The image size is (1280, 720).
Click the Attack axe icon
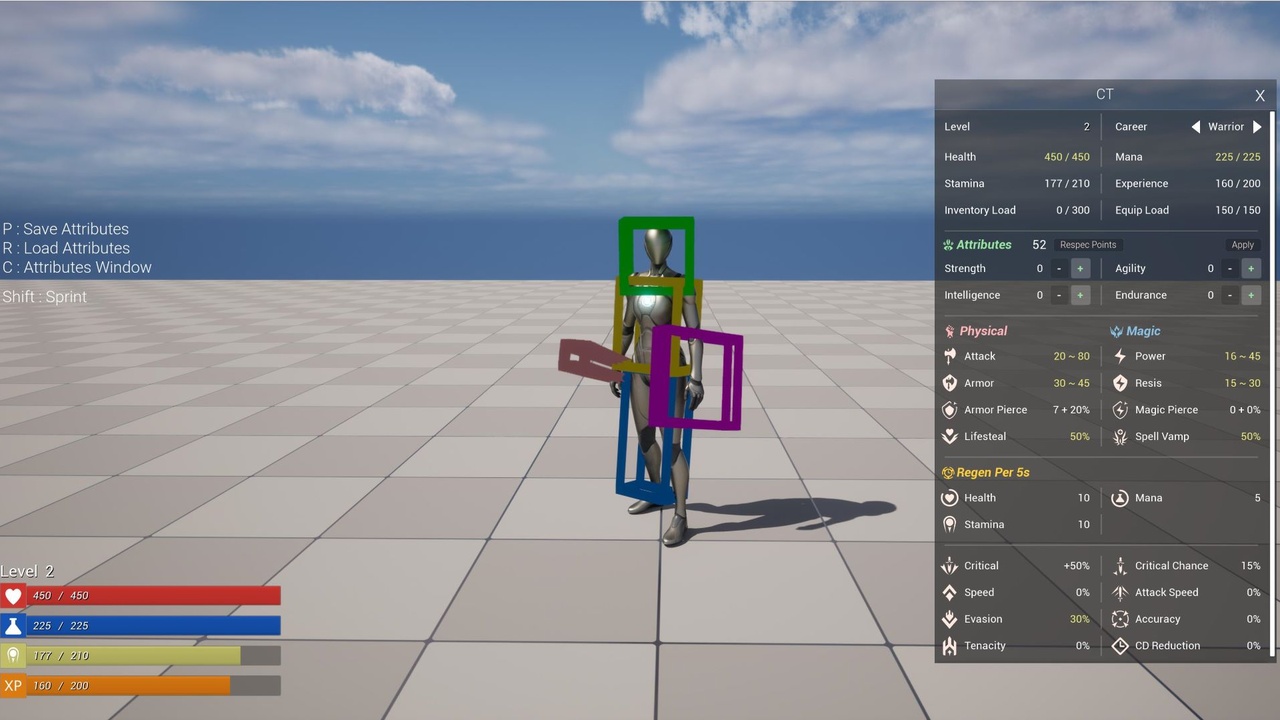tap(950, 356)
